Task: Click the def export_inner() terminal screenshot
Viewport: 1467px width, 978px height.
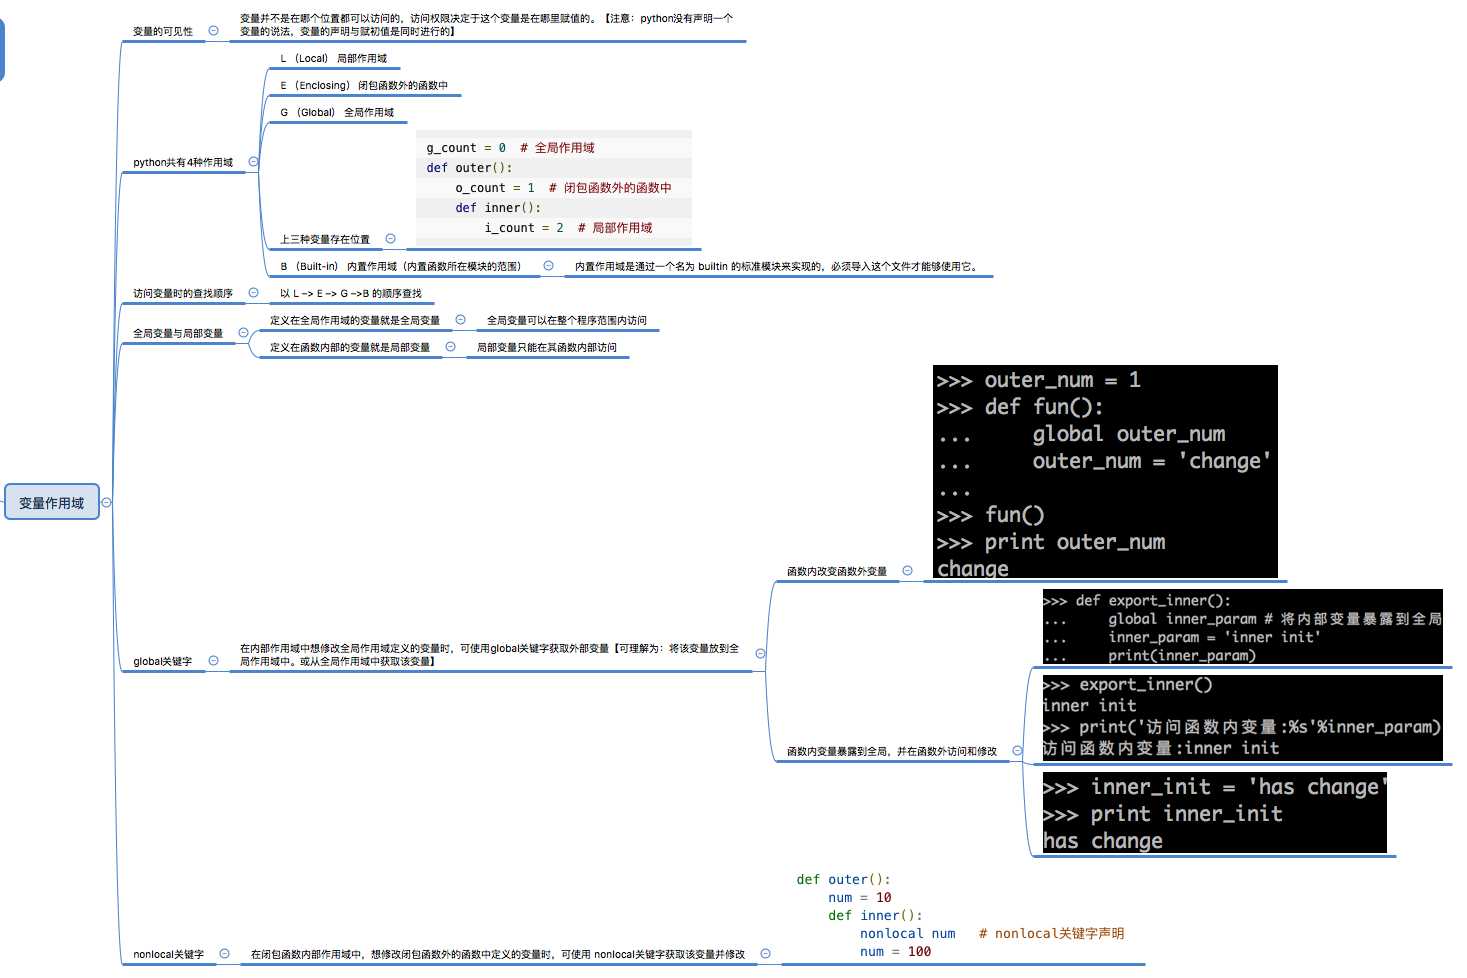Action: 1242,627
